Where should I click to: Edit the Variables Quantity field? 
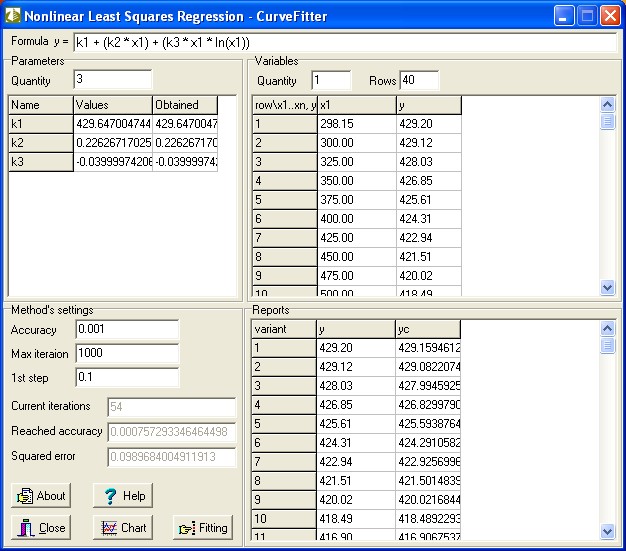(x=330, y=80)
